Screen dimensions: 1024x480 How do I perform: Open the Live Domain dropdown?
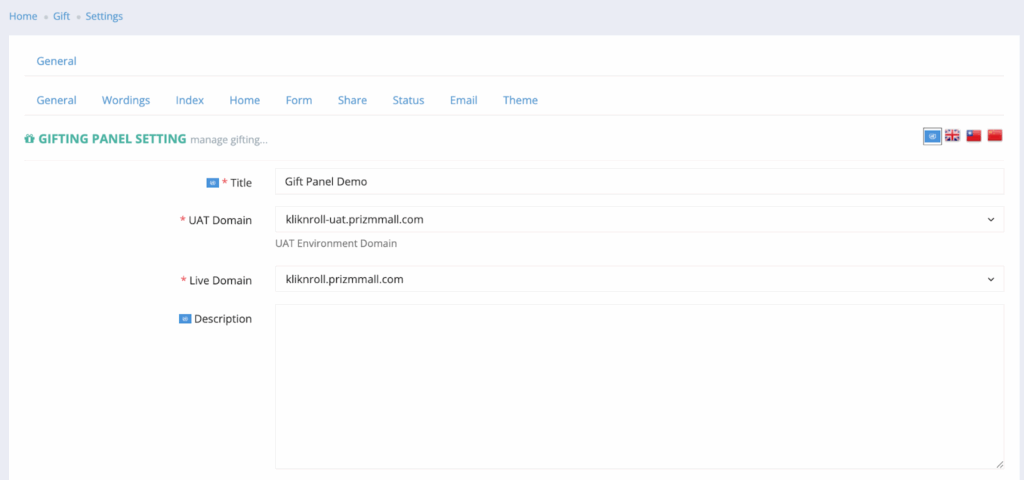639,279
